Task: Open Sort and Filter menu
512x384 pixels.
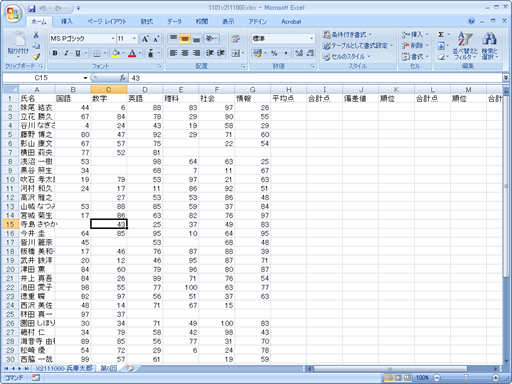Action: tap(465, 46)
